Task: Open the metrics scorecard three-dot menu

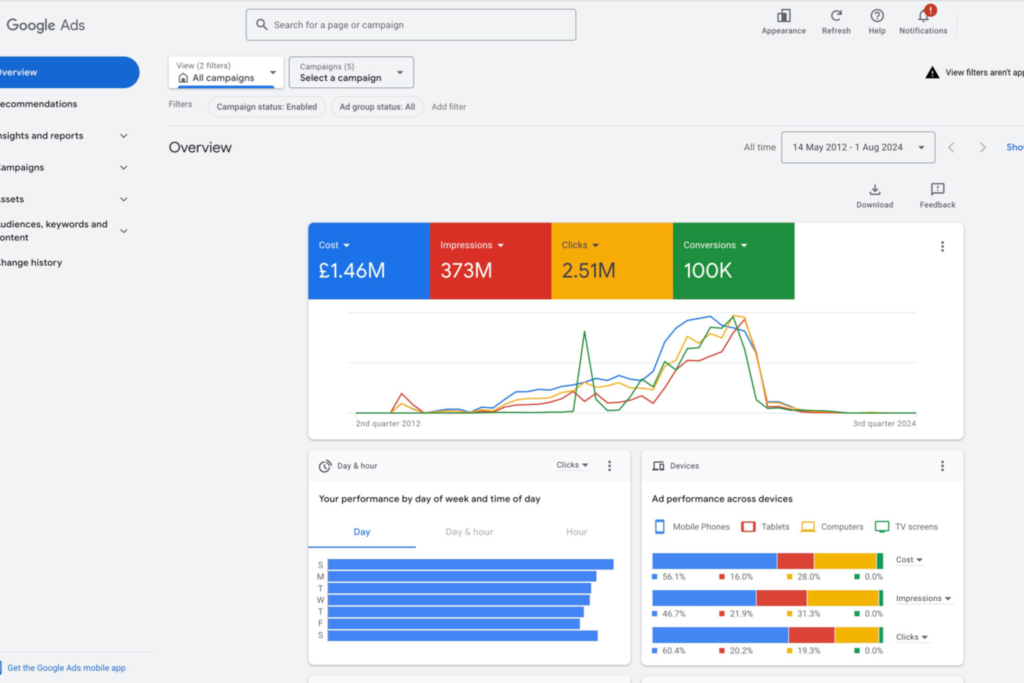Action: (x=941, y=247)
